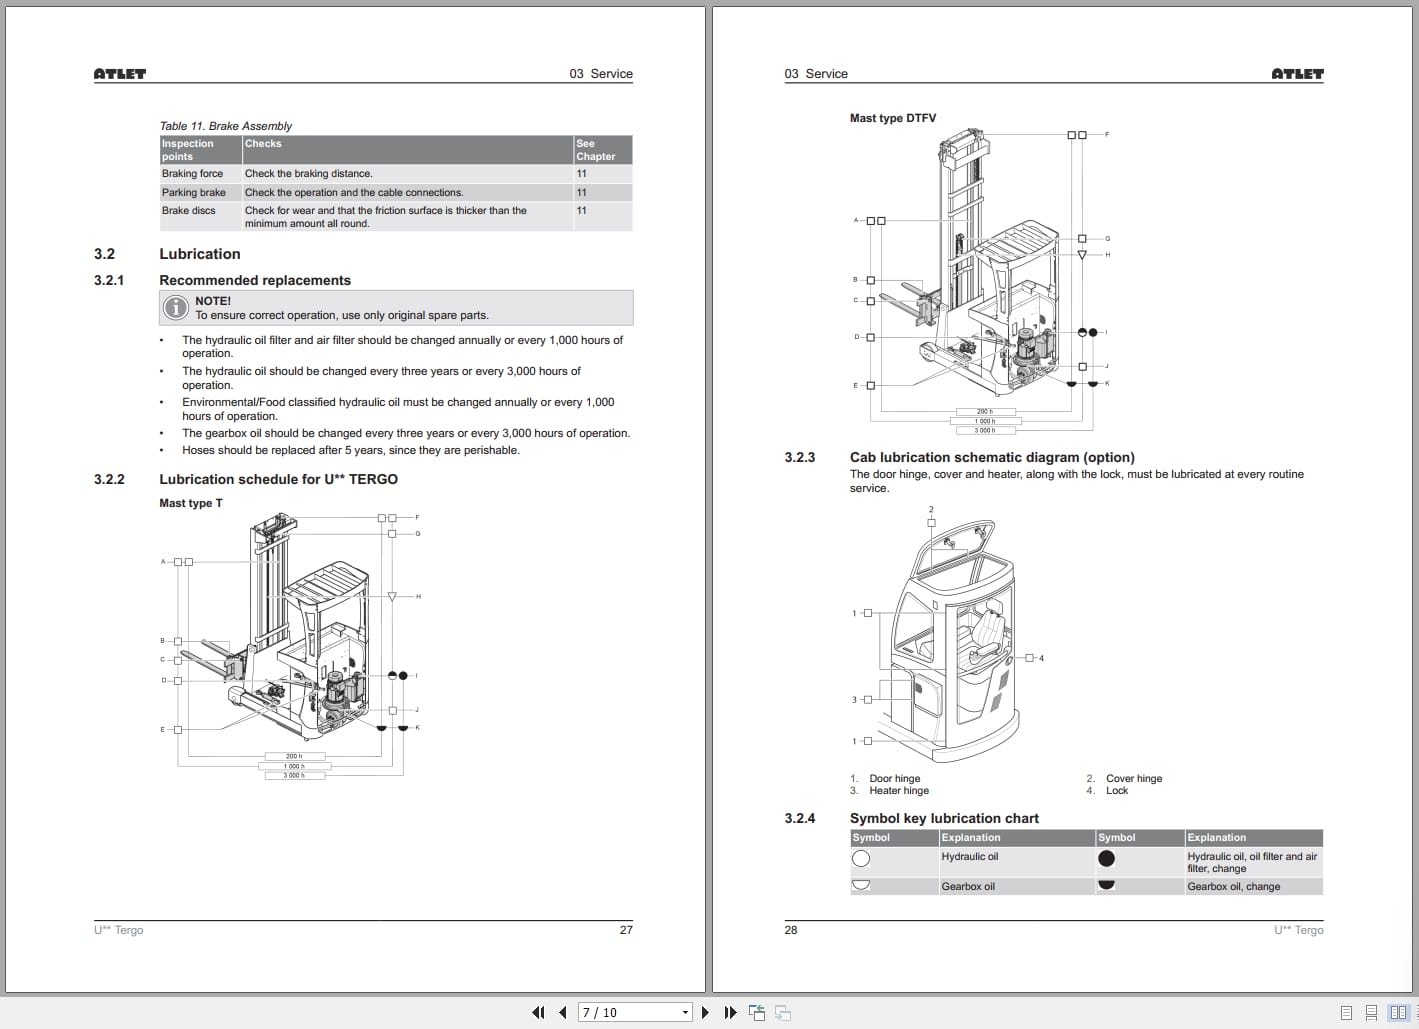Go to the last page of the document

click(x=729, y=1012)
